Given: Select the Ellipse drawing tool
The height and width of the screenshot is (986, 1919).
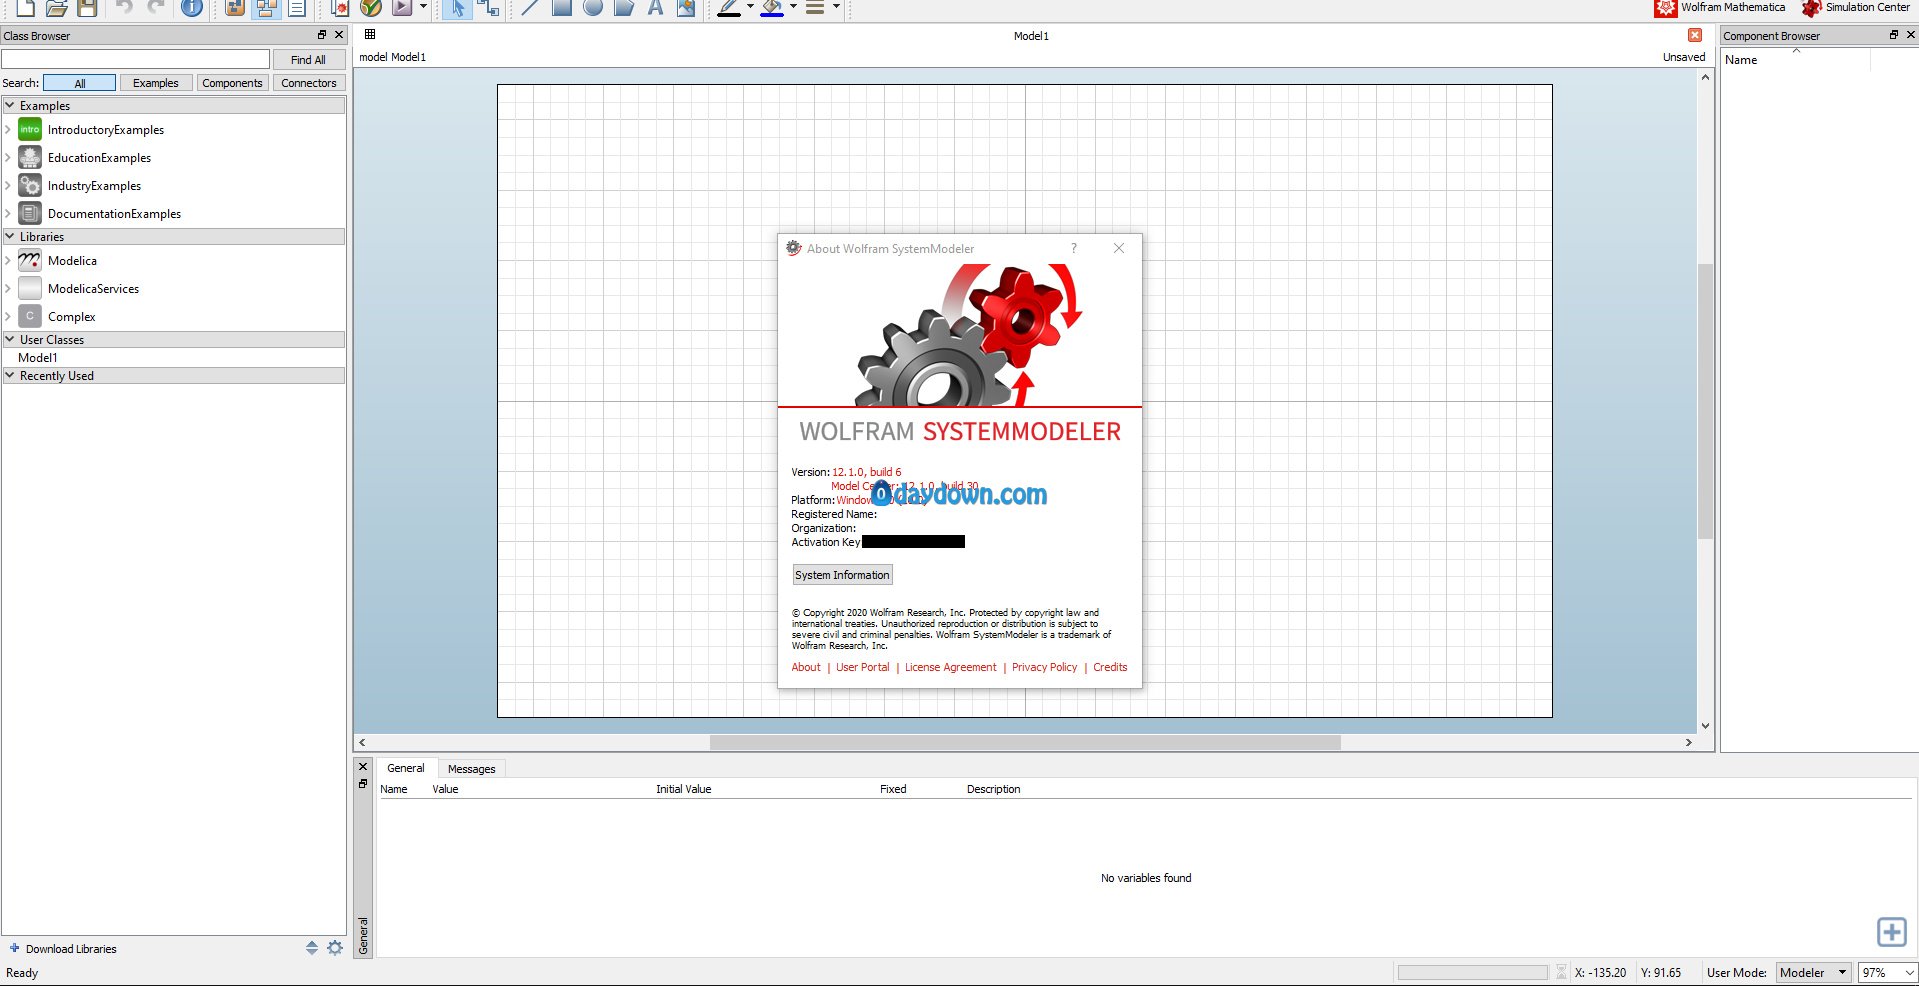Looking at the screenshot, I should tap(593, 8).
